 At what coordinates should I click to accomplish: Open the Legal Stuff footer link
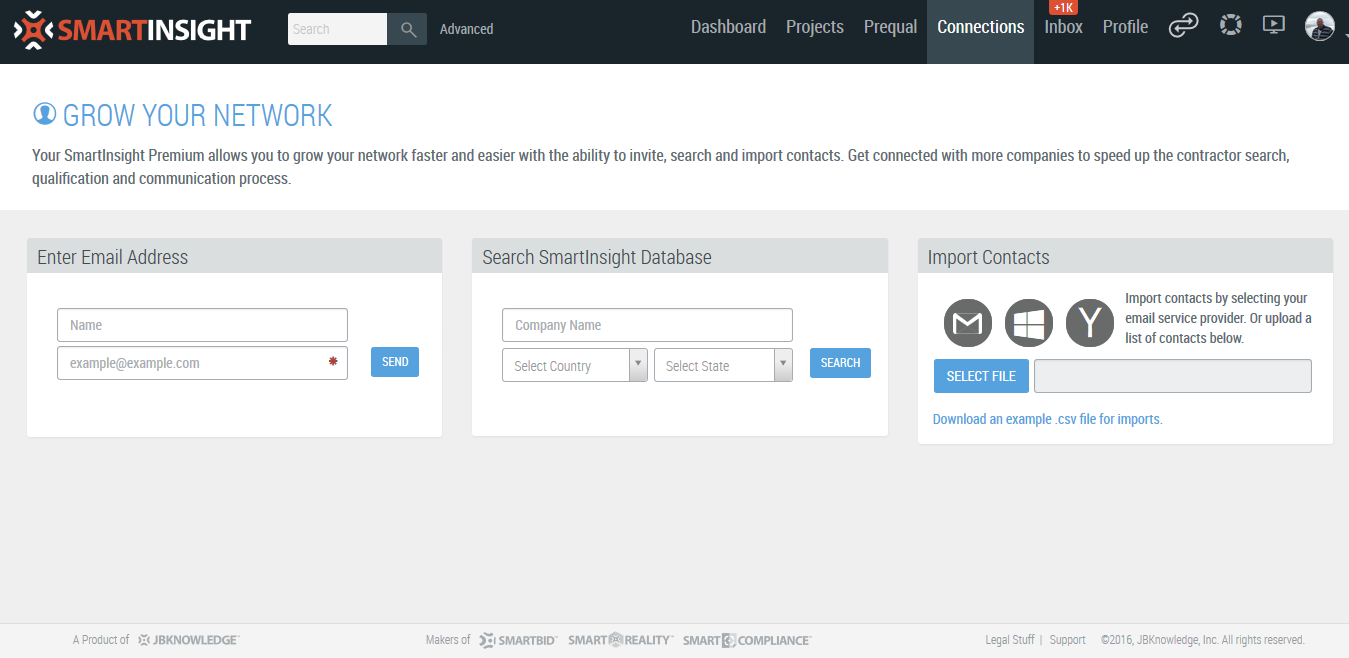click(1009, 640)
